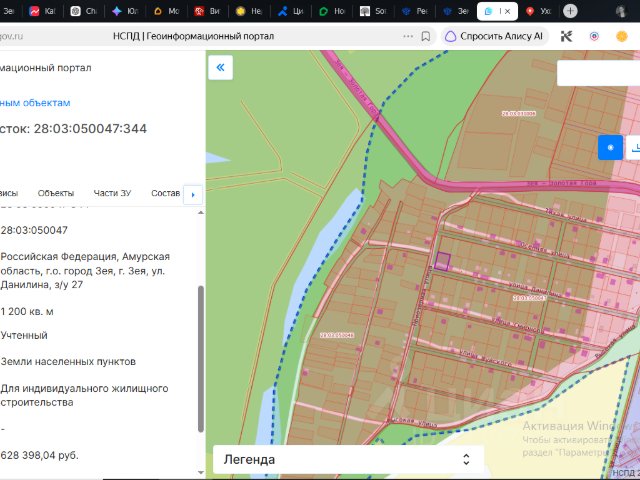
Task: Select the highlighted purple parcel on map
Action: (442, 261)
